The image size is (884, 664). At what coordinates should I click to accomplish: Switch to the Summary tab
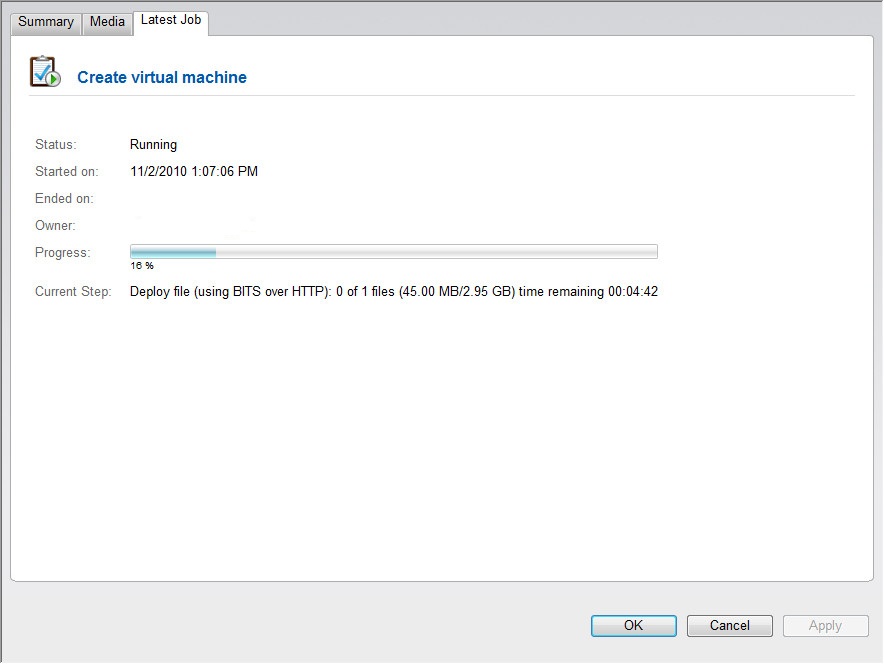pos(46,22)
